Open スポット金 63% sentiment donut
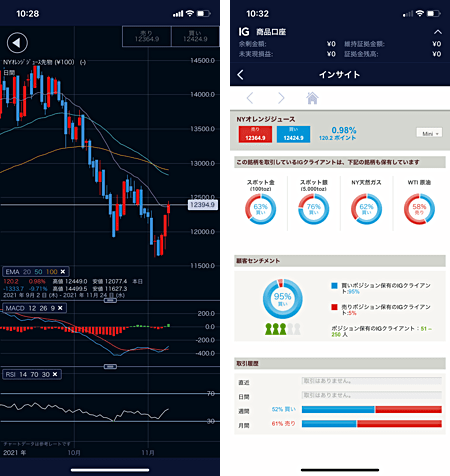The image size is (450, 476). pos(261,209)
